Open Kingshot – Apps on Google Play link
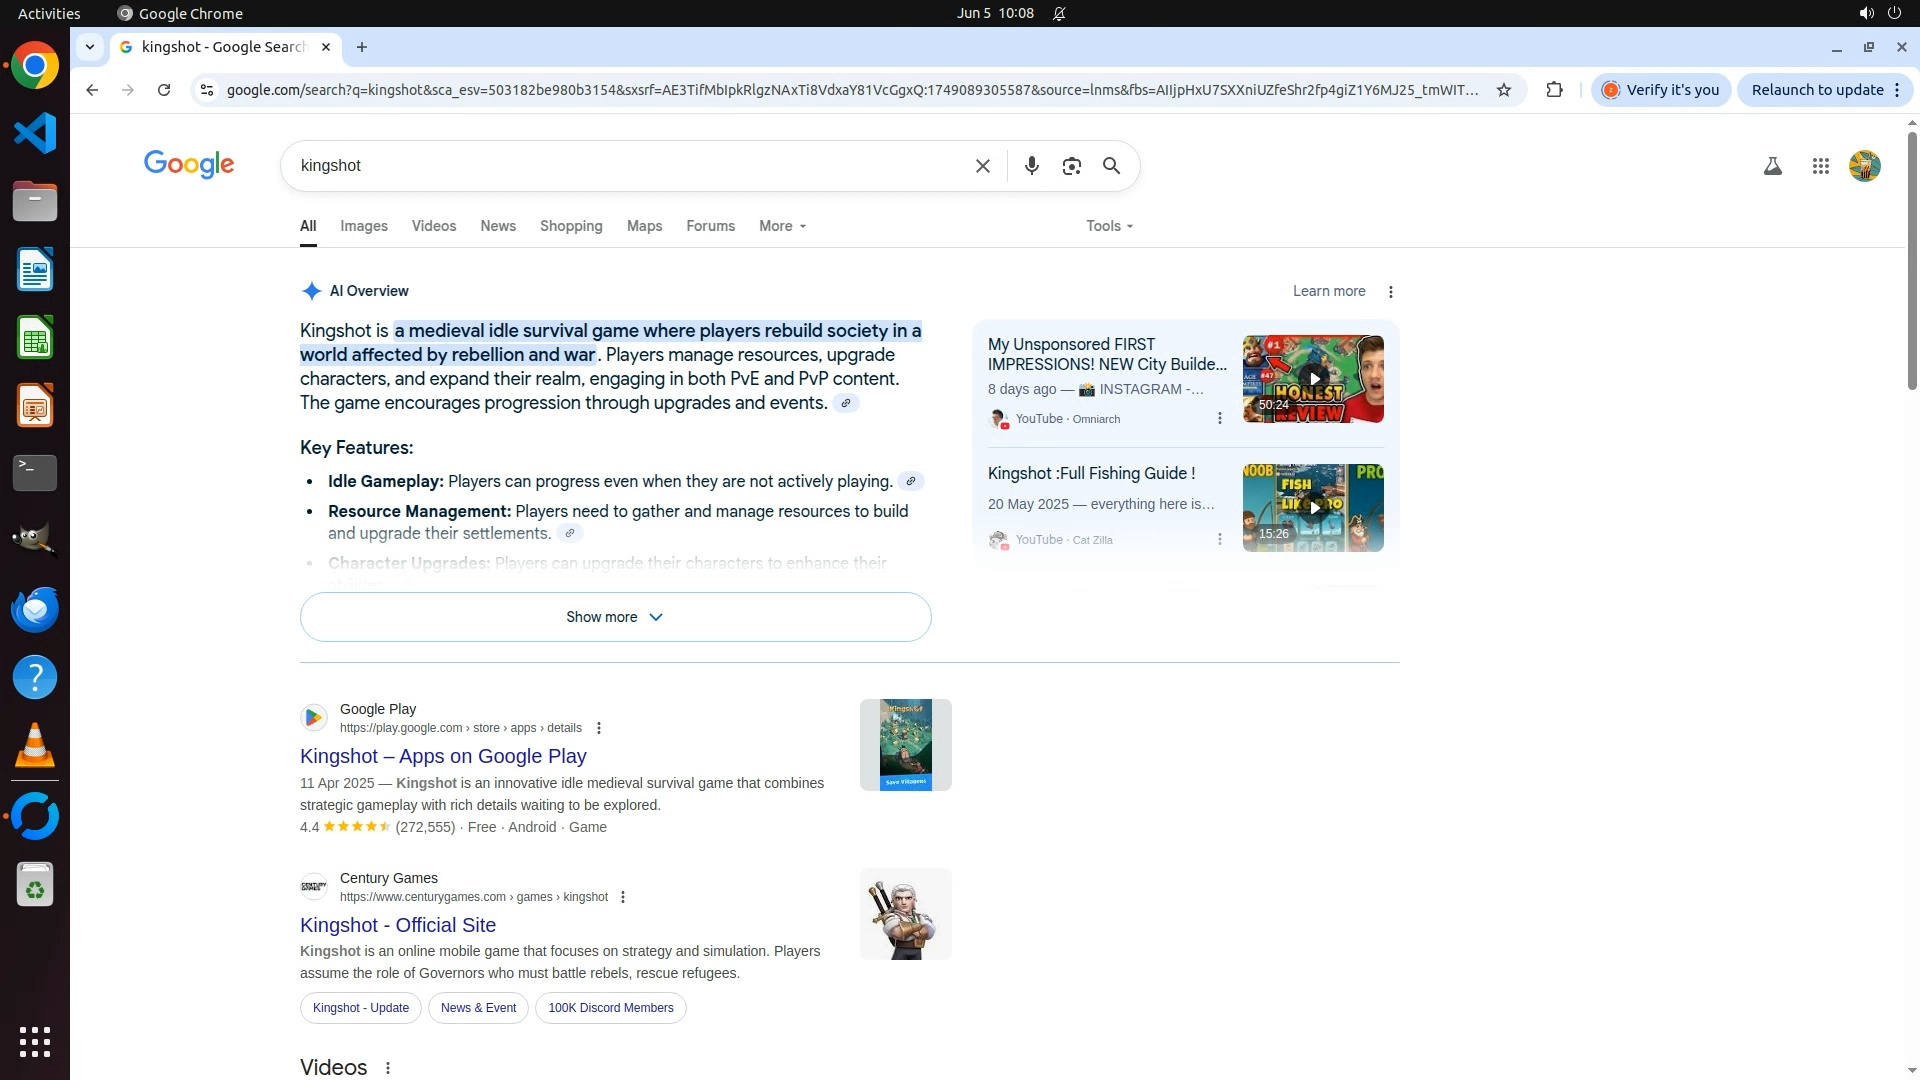 tap(443, 756)
